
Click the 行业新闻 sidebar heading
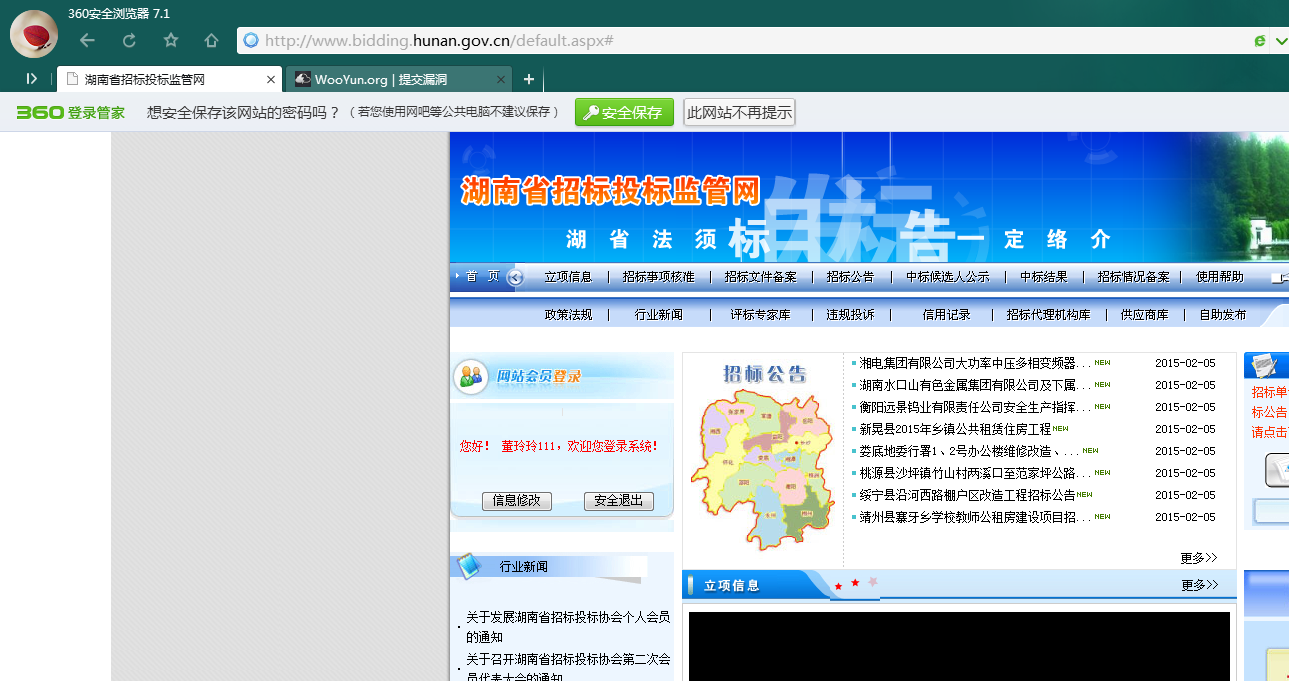[524, 567]
